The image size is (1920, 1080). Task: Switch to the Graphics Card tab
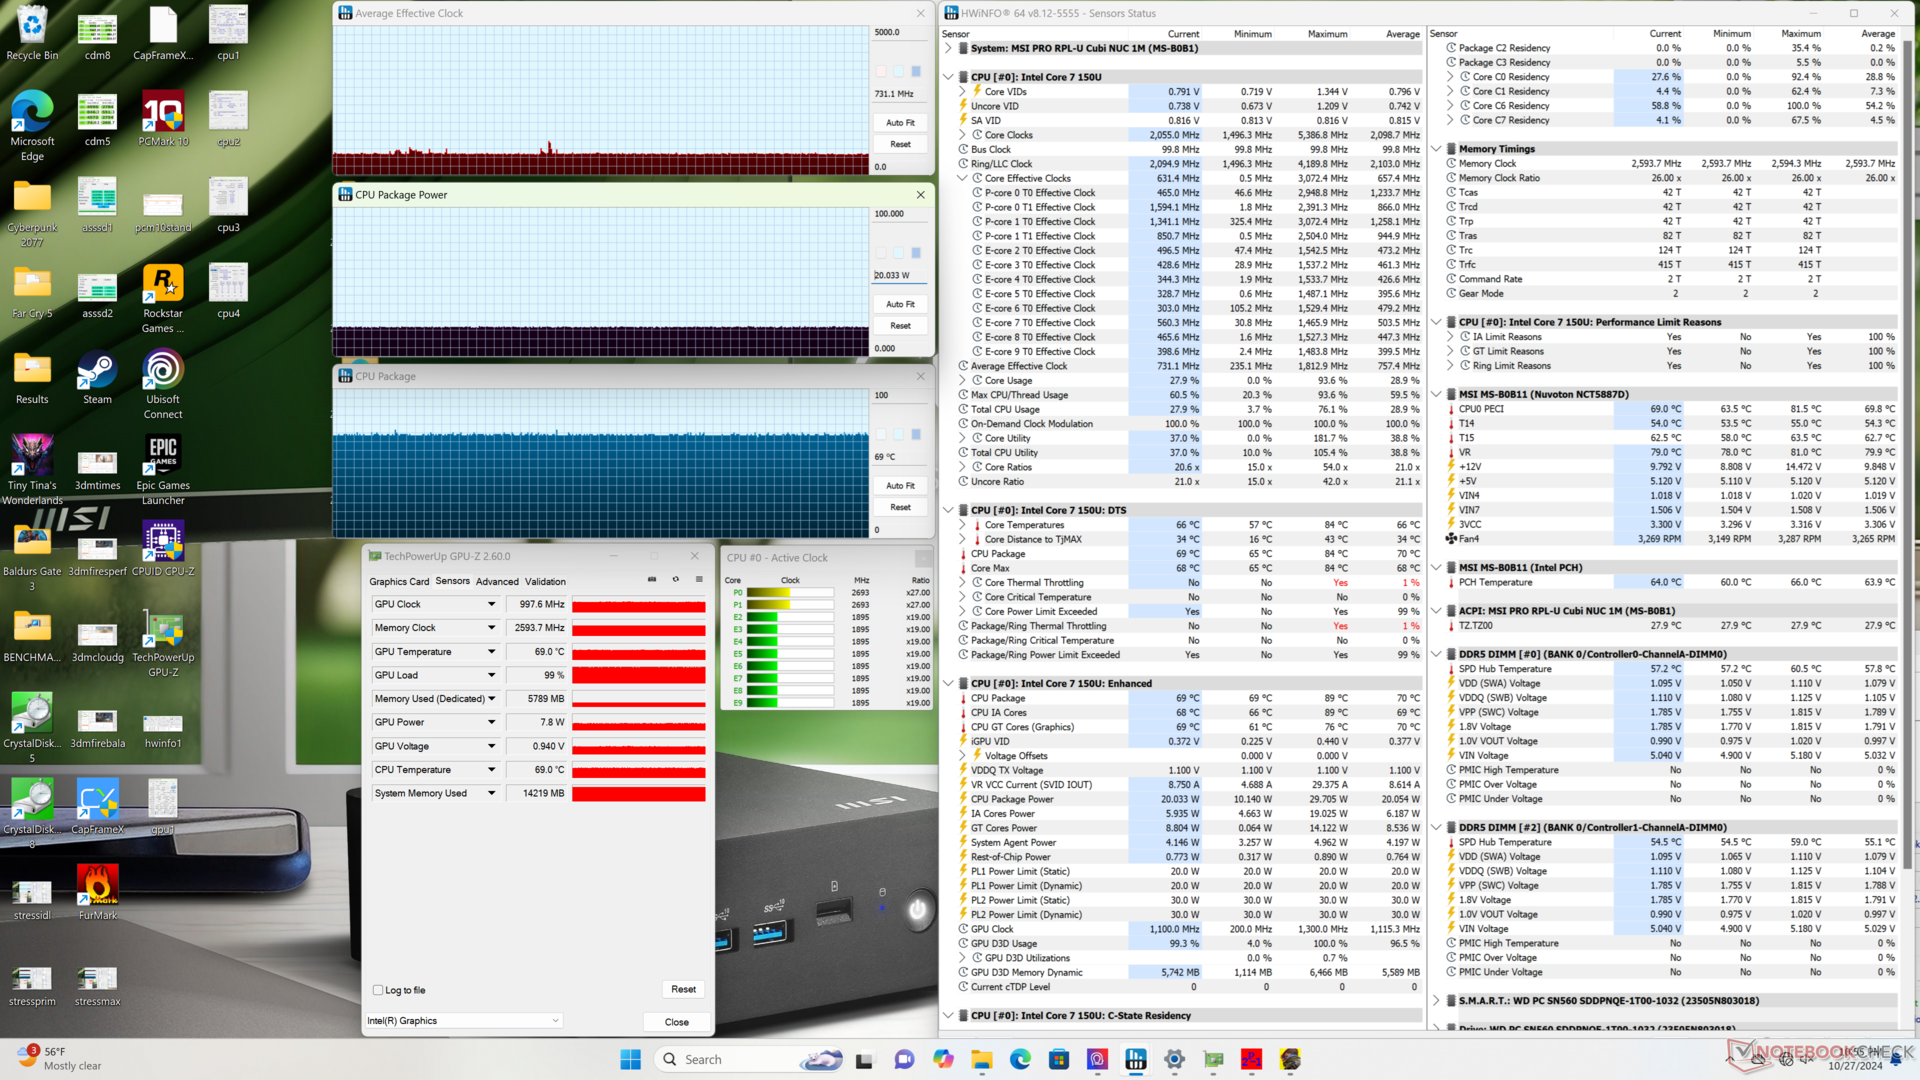[x=399, y=581]
